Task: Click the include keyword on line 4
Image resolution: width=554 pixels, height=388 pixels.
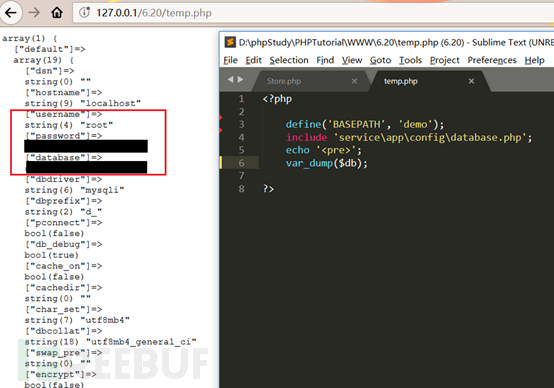Action: [307, 137]
